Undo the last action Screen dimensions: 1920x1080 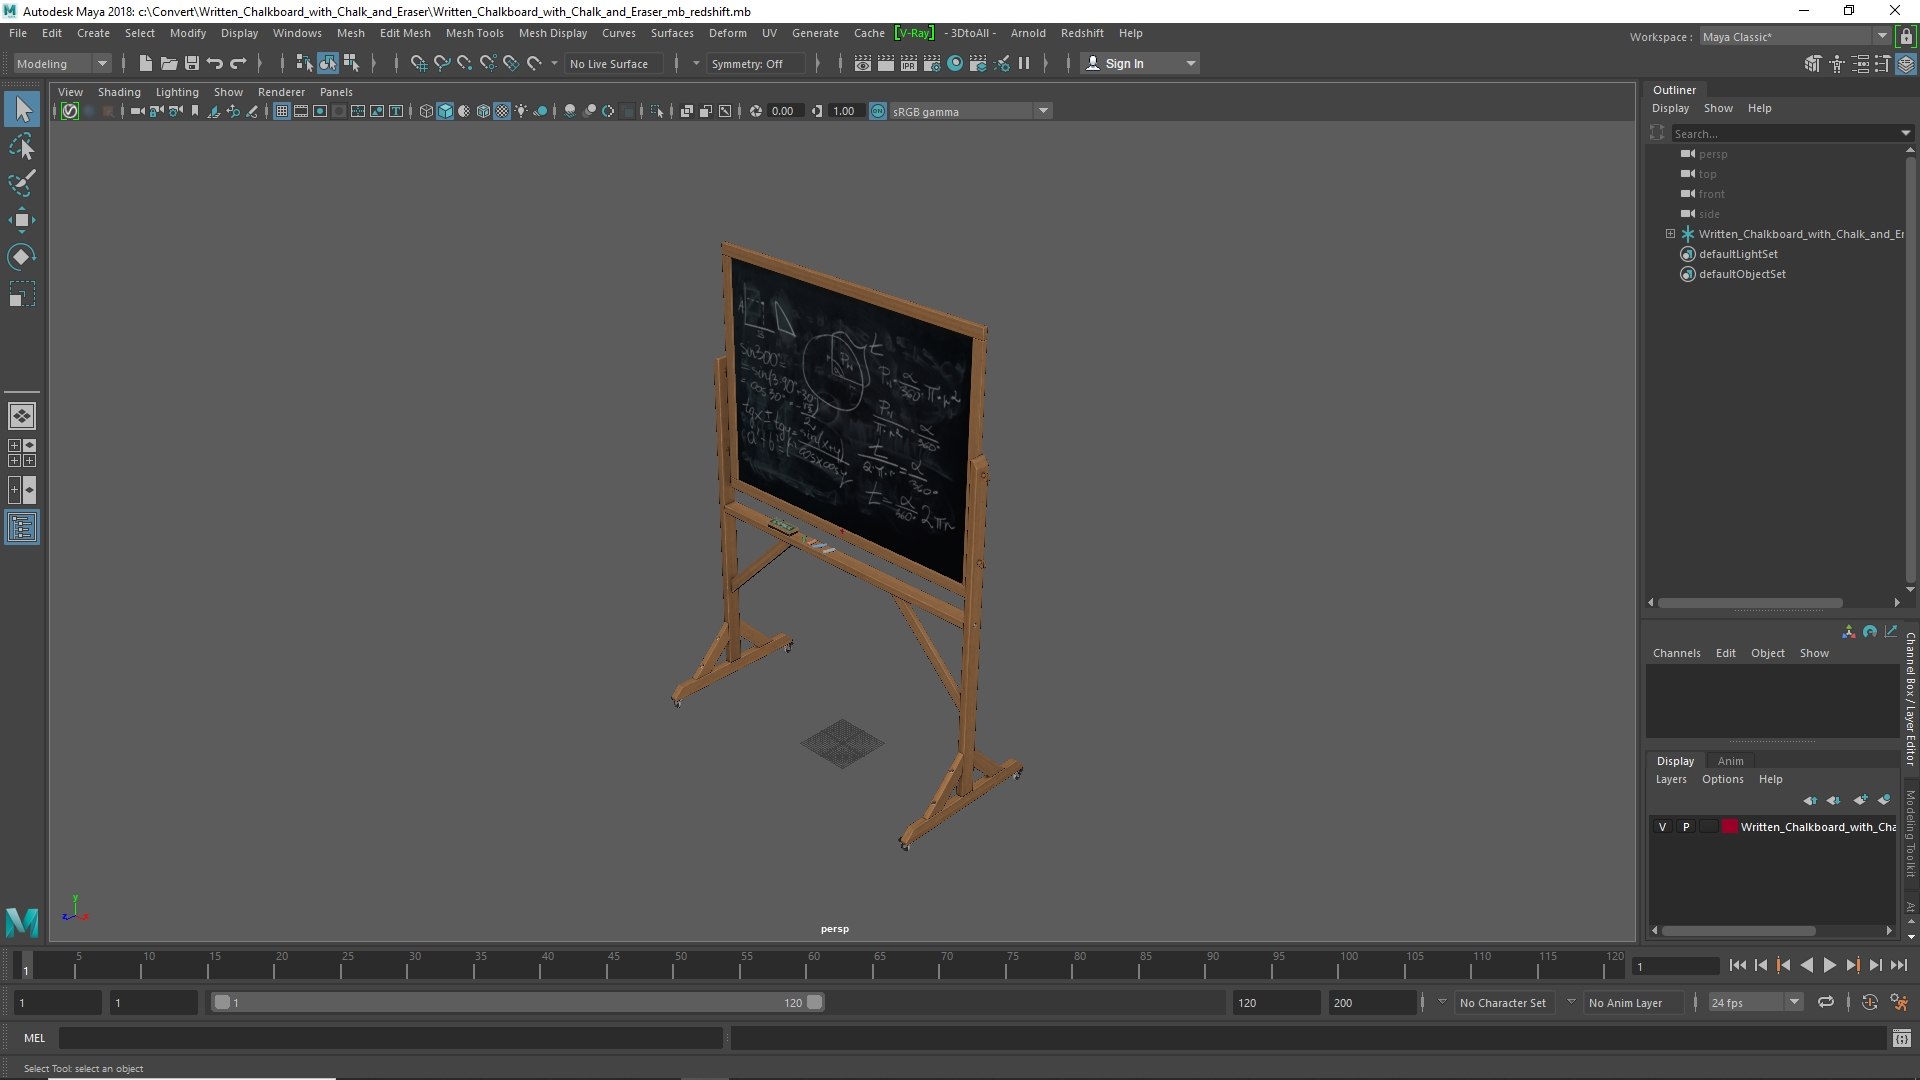click(214, 63)
